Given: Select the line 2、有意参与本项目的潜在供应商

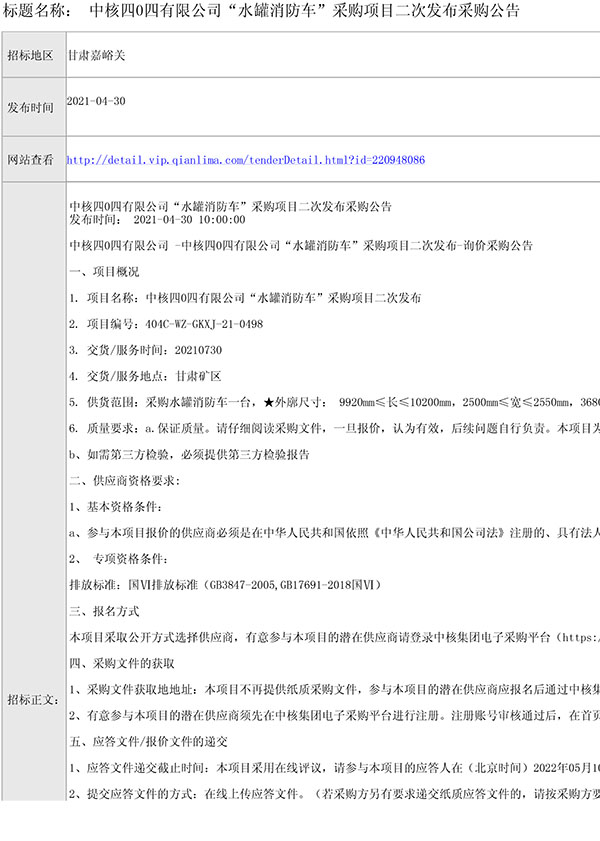Looking at the screenshot, I should click(x=335, y=715).
